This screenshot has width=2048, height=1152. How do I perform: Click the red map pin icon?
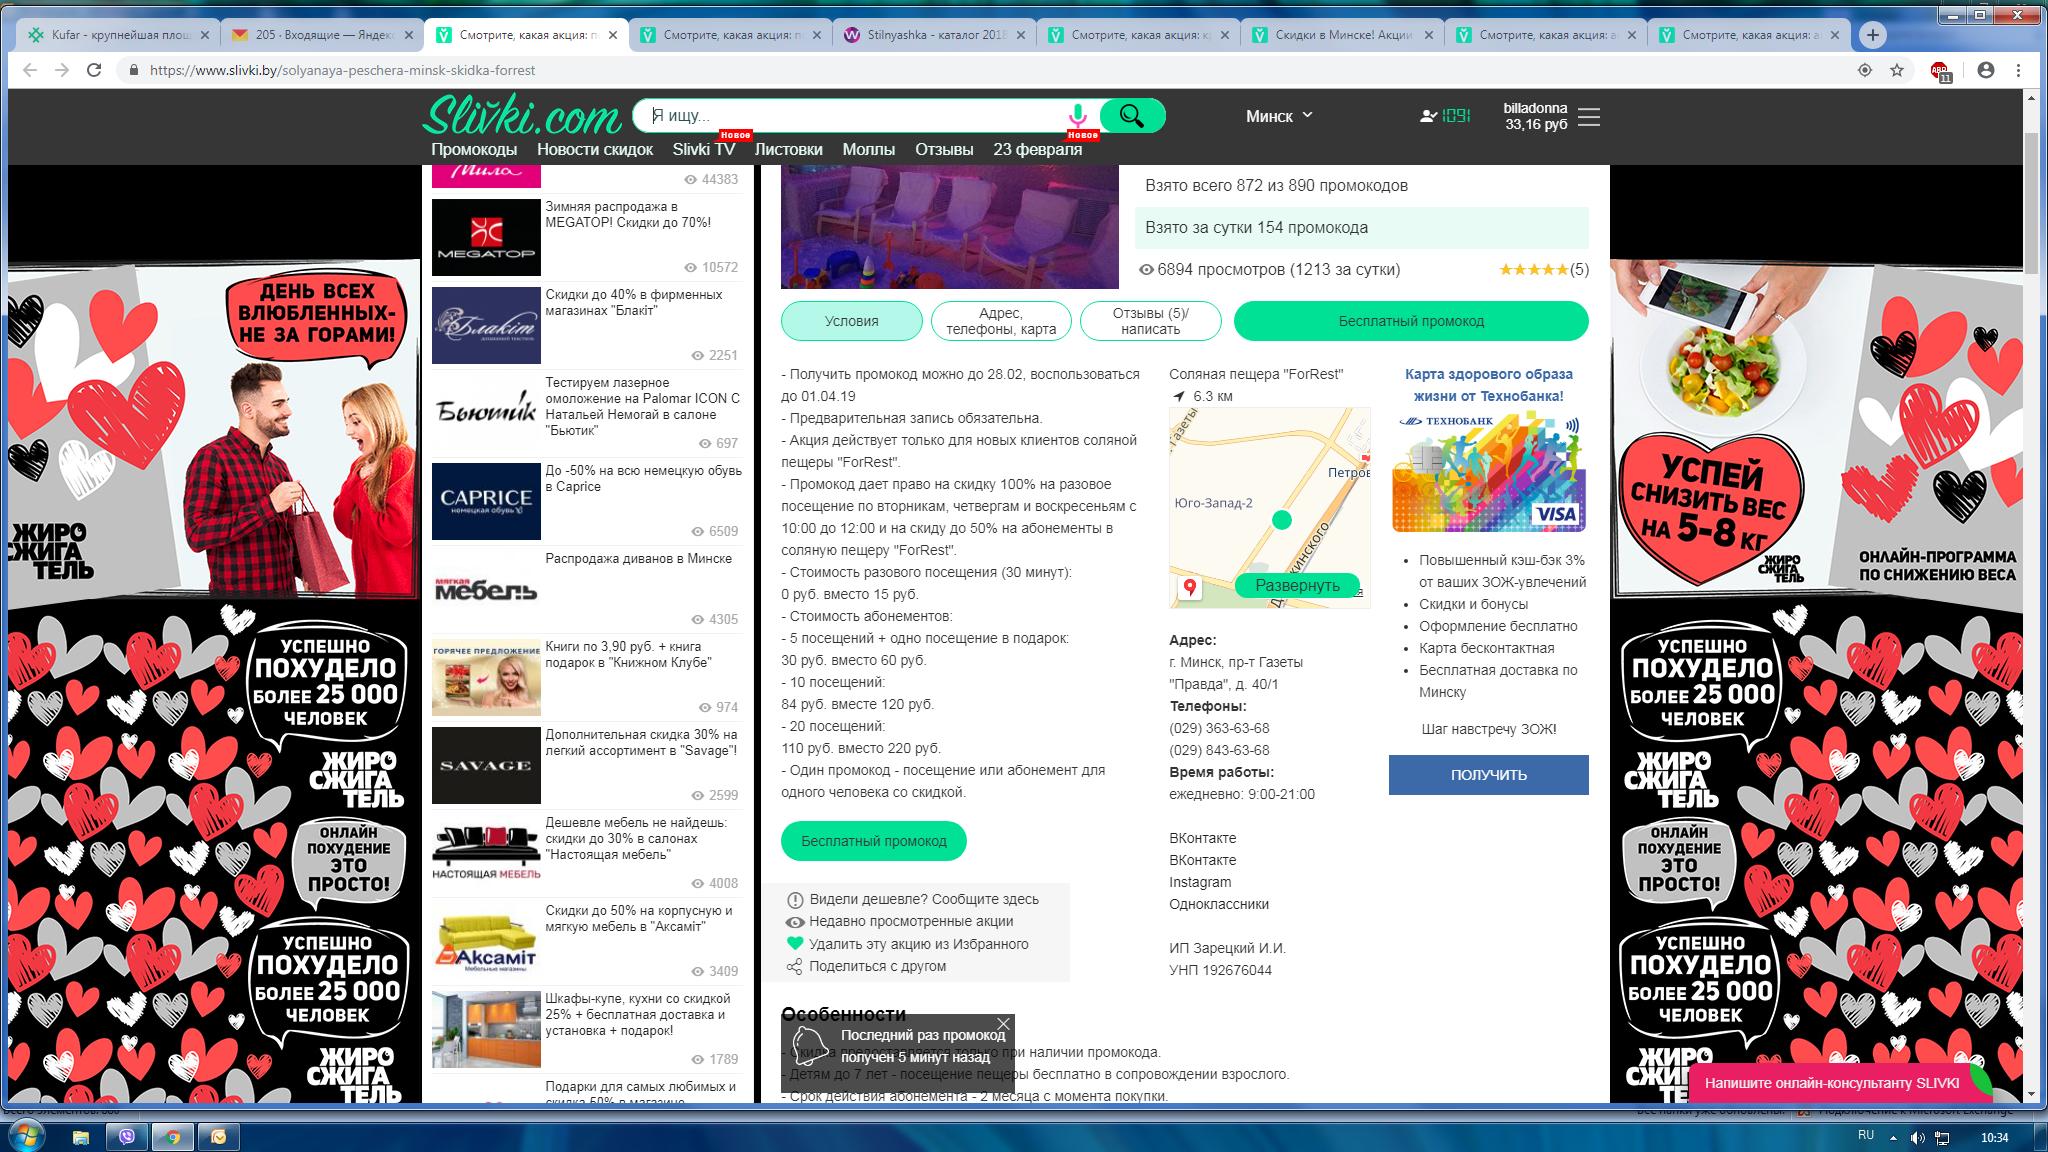tap(1190, 587)
